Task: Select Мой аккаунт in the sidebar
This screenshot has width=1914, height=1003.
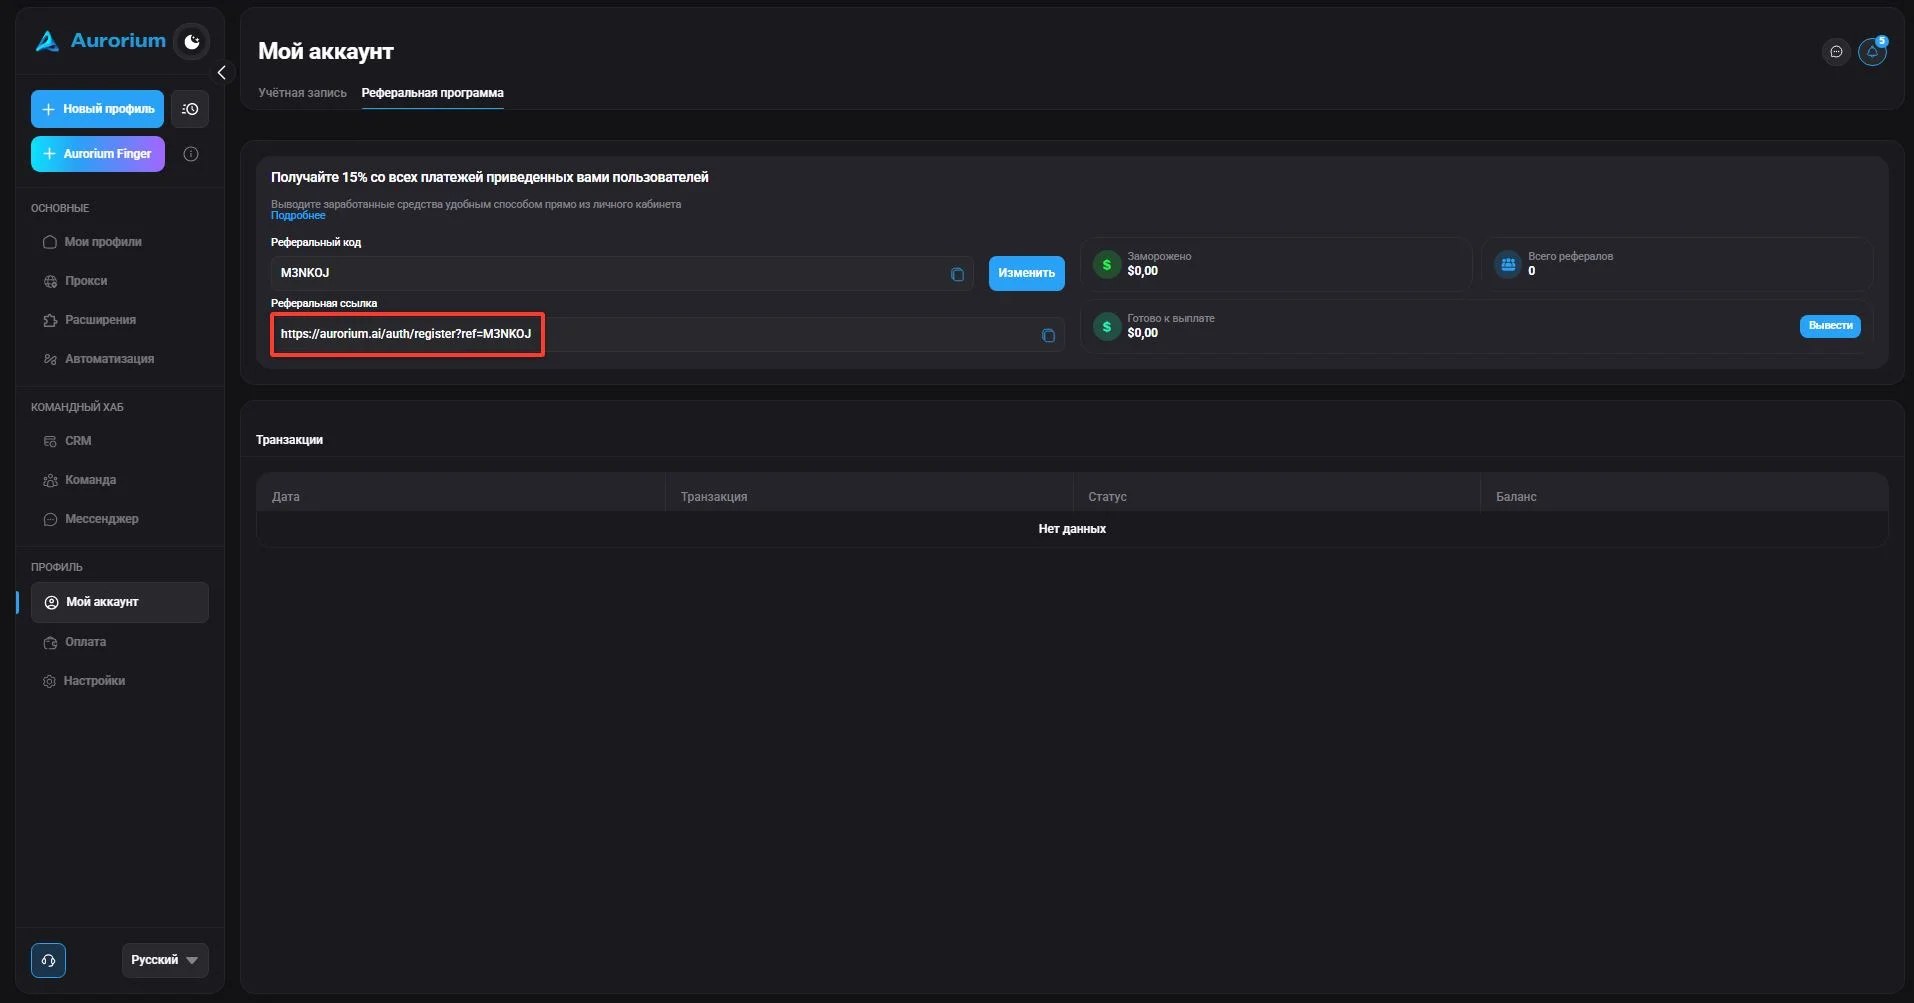Action: pyautogui.click(x=120, y=602)
